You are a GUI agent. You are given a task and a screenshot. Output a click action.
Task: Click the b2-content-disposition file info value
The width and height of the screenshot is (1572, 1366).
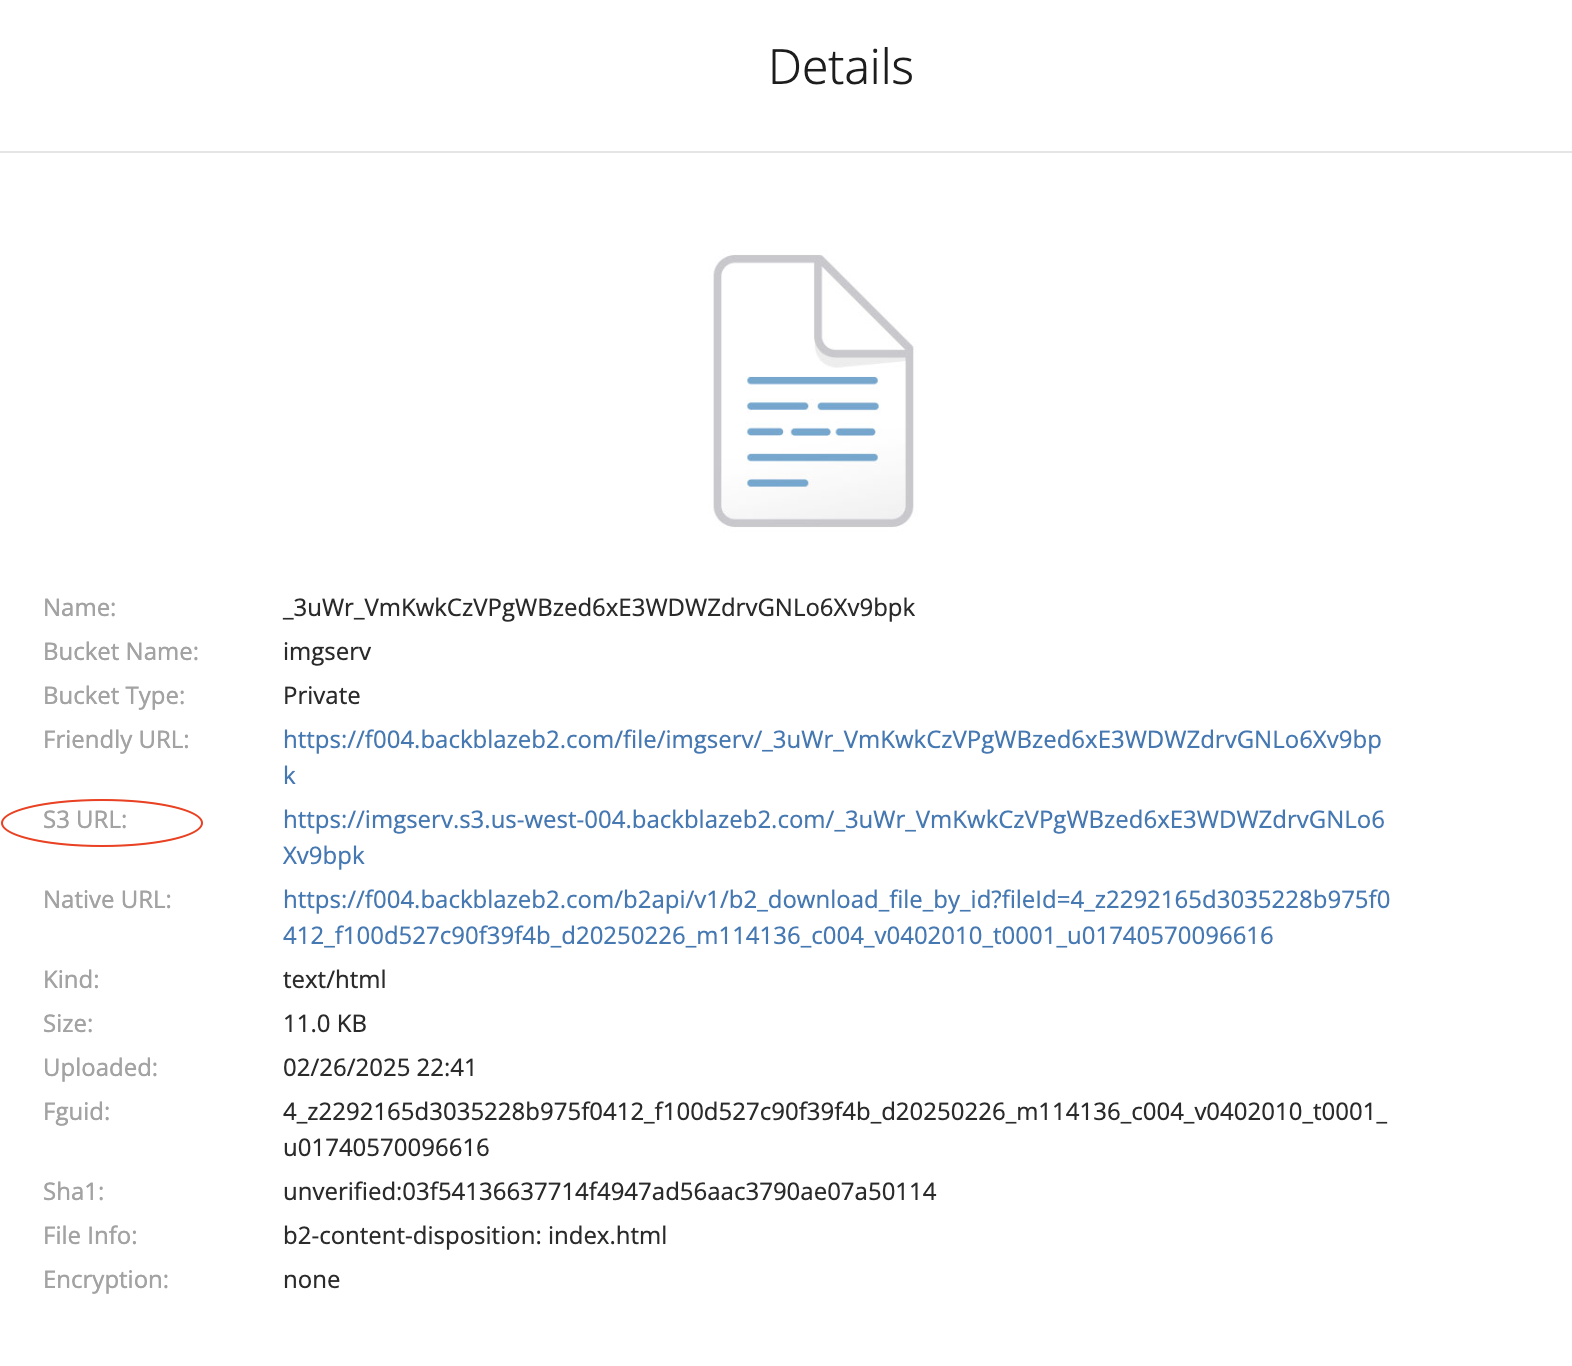click(x=475, y=1236)
